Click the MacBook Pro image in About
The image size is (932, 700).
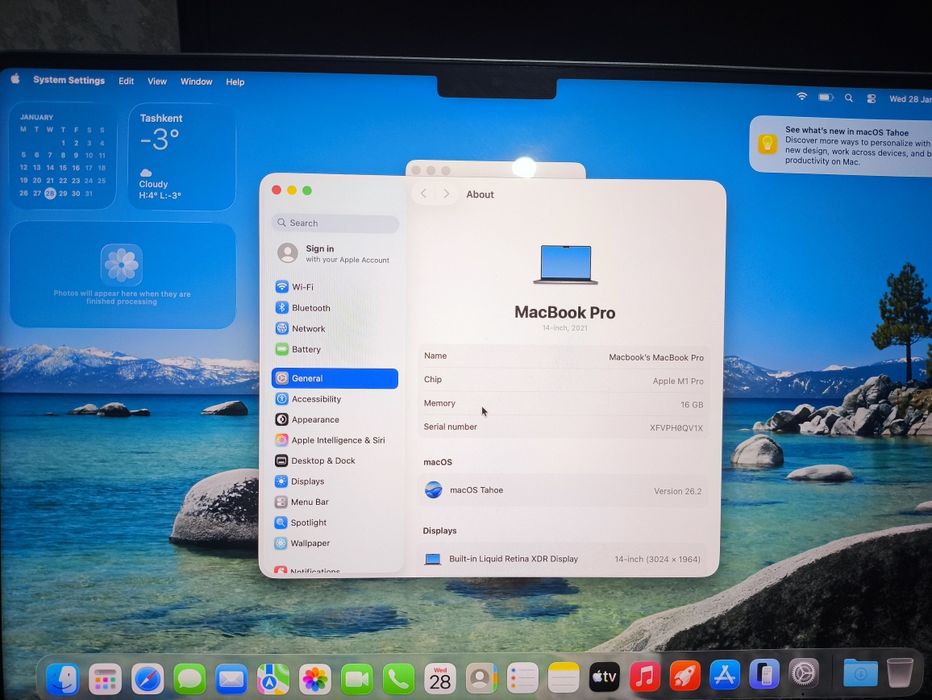565,265
